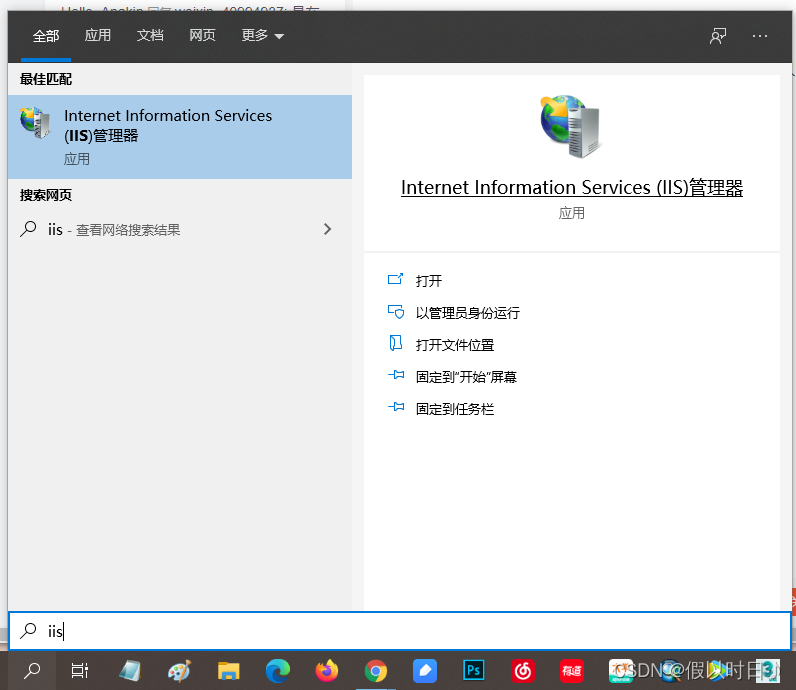Viewport: 796px width, 690px height.
Task: Open Firefox from the taskbar
Action: tap(327, 671)
